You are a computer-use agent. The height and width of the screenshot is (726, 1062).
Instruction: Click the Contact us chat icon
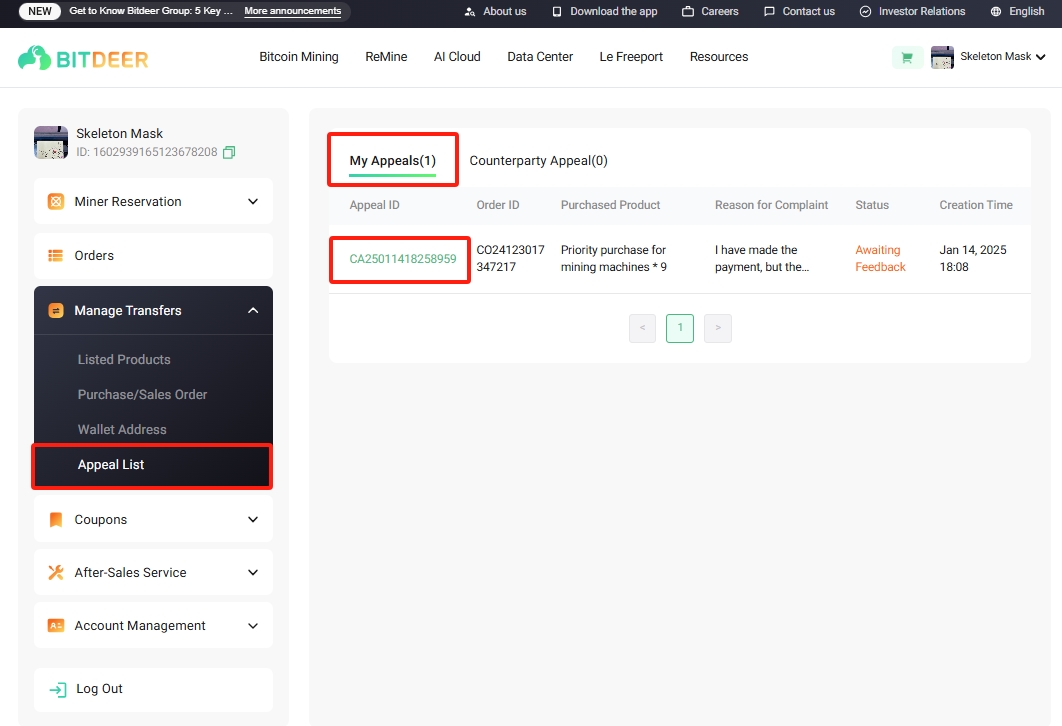(769, 12)
